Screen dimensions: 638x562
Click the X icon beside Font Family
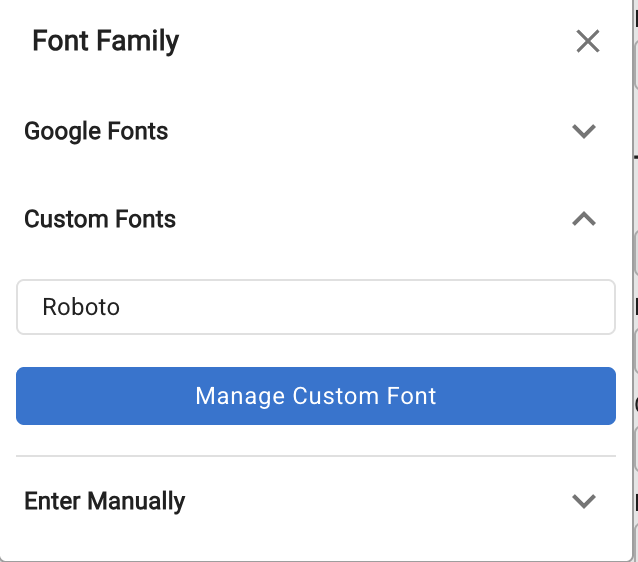pos(588,41)
